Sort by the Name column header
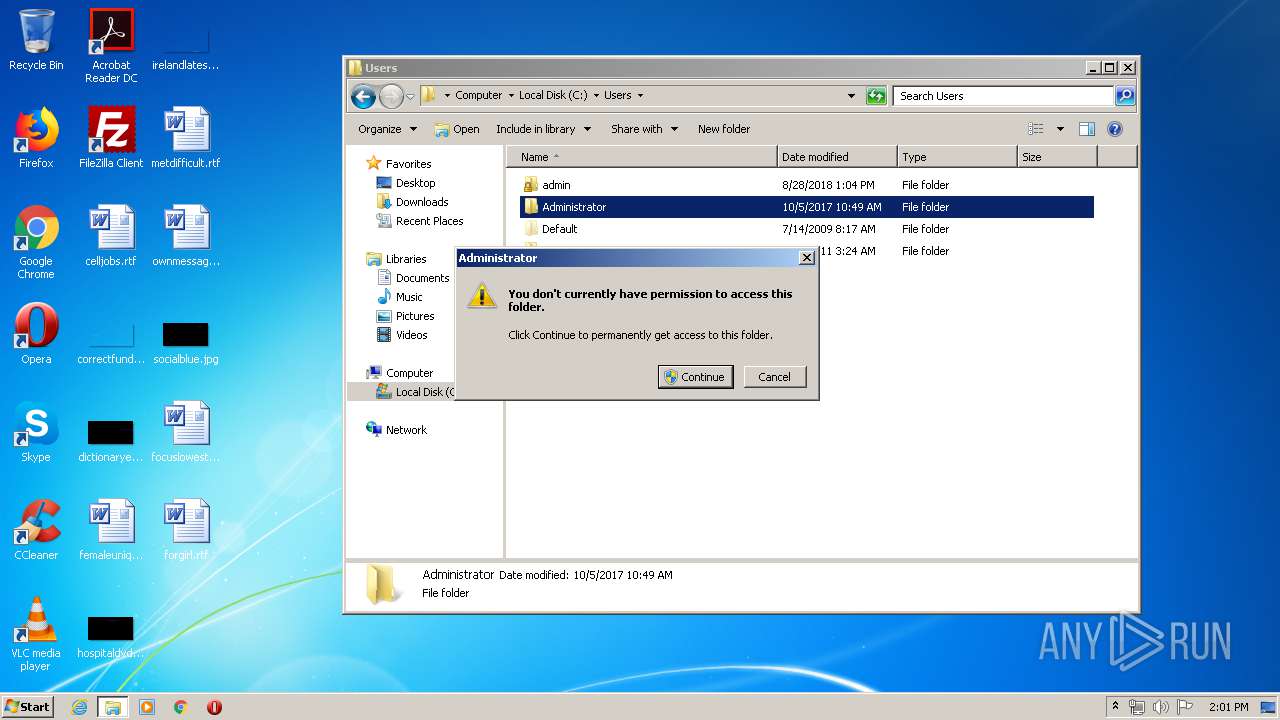 click(x=642, y=157)
